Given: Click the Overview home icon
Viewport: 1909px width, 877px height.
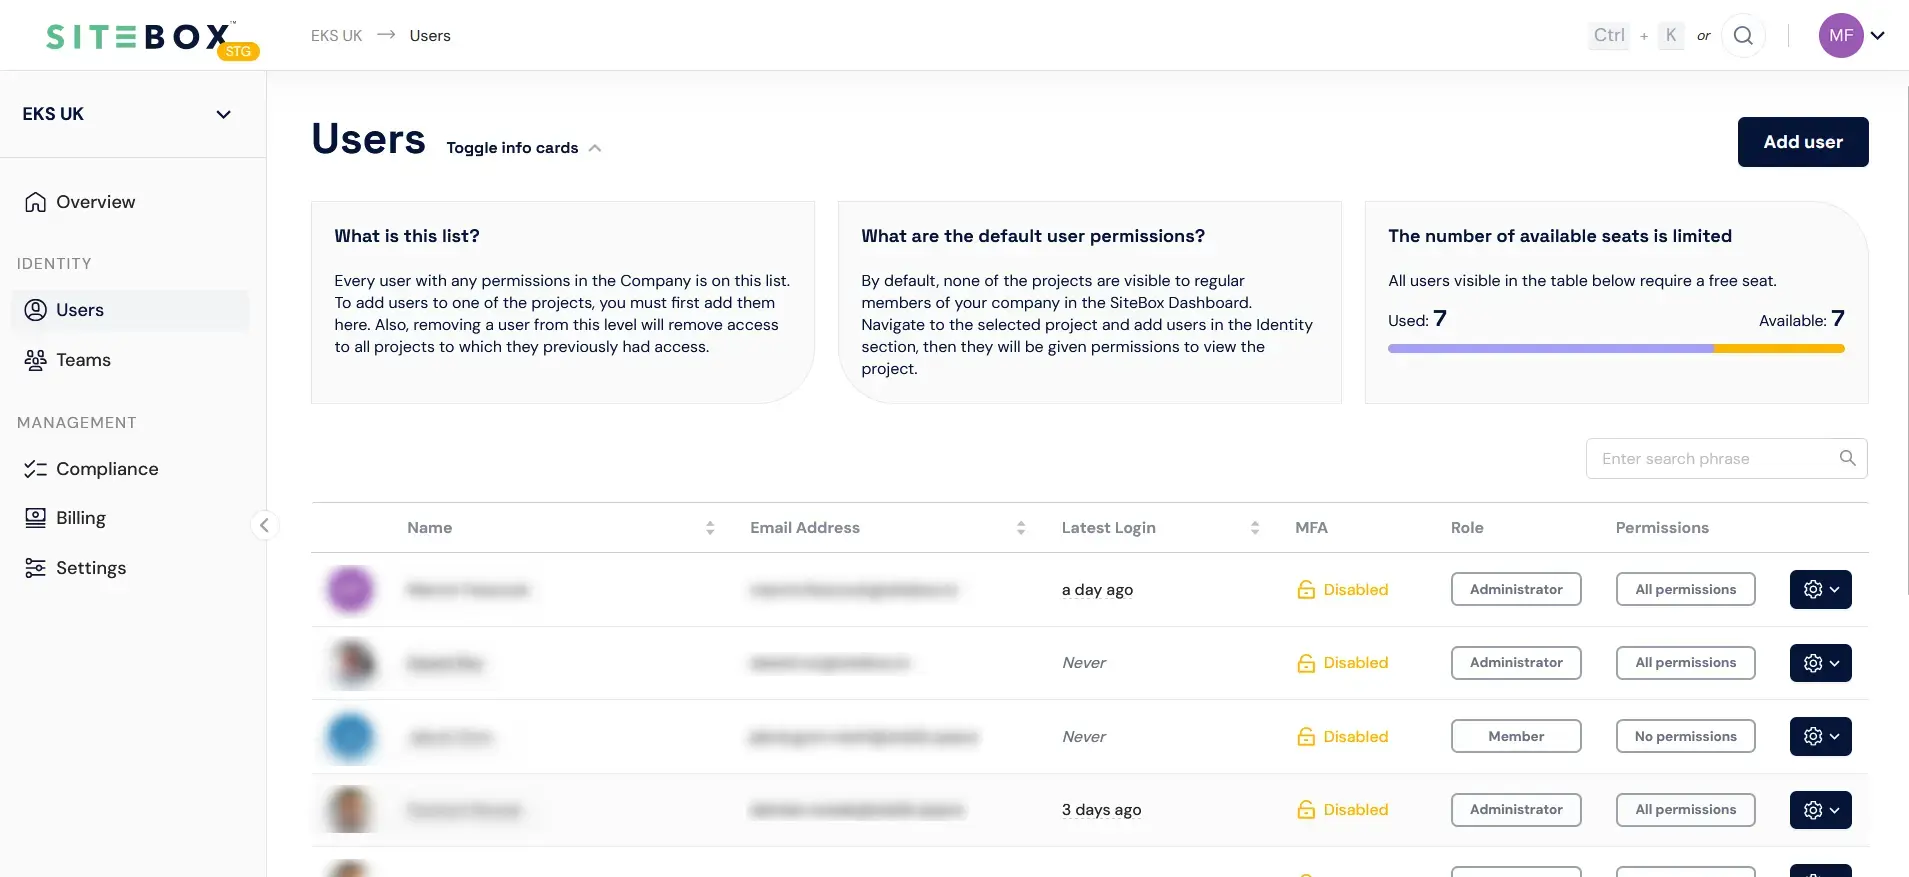Looking at the screenshot, I should (x=36, y=202).
